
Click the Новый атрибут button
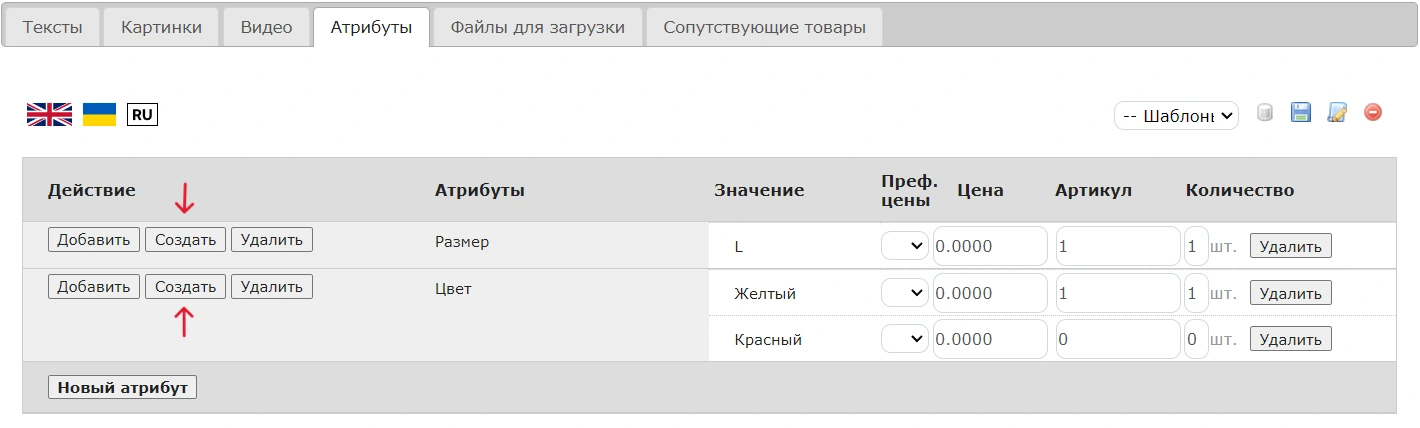click(x=122, y=387)
